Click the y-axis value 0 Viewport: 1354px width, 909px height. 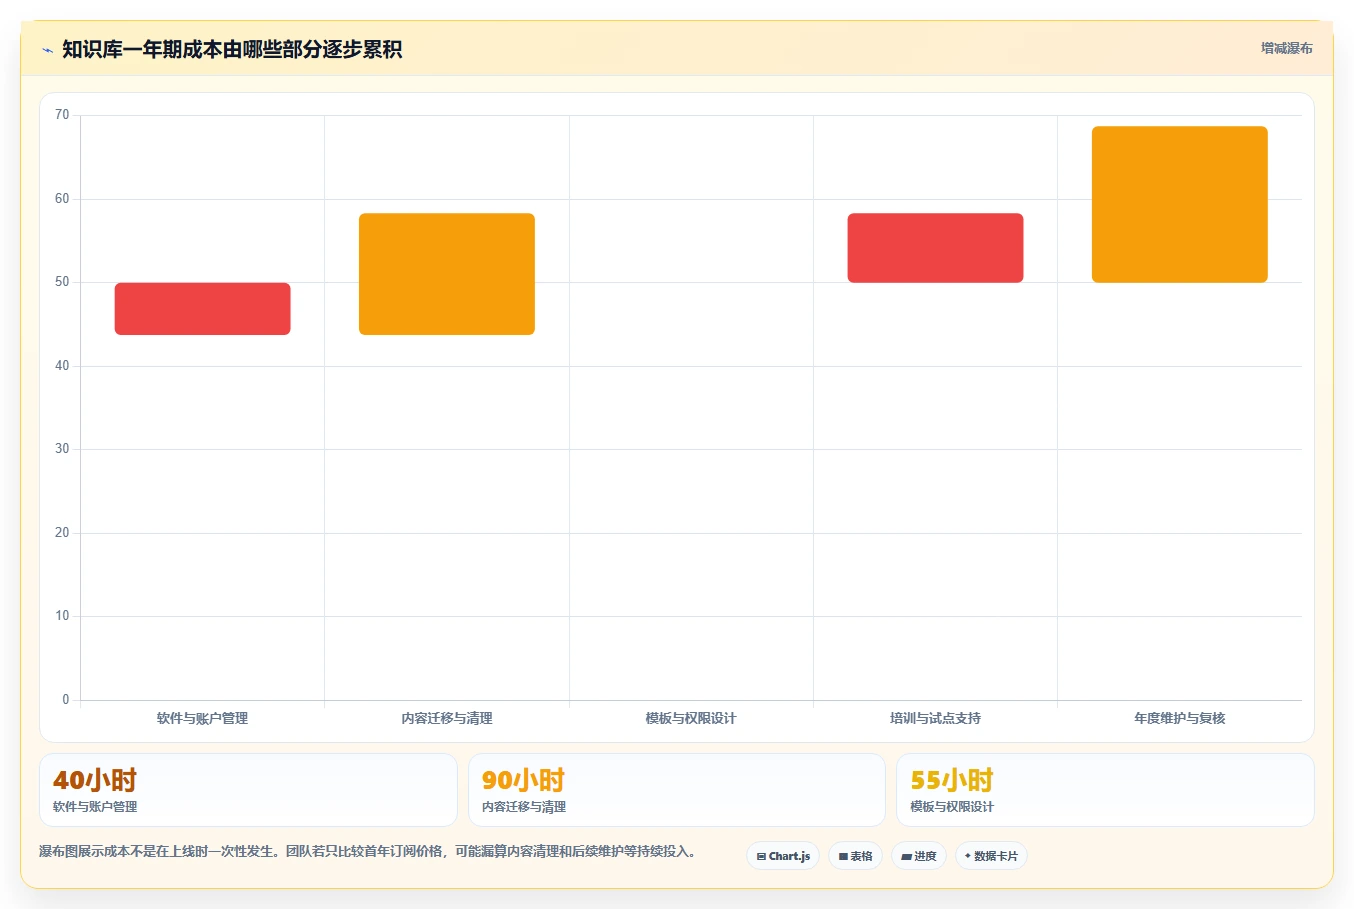pyautogui.click(x=66, y=700)
